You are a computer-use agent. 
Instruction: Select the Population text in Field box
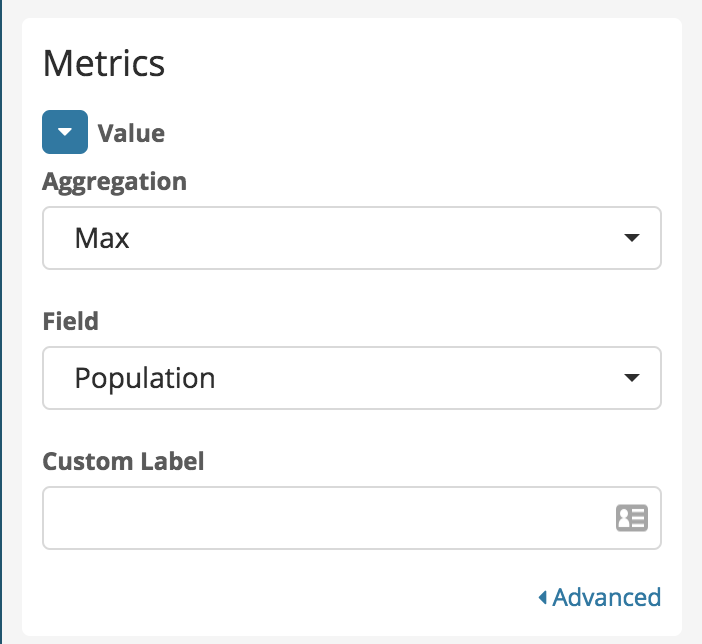145,379
